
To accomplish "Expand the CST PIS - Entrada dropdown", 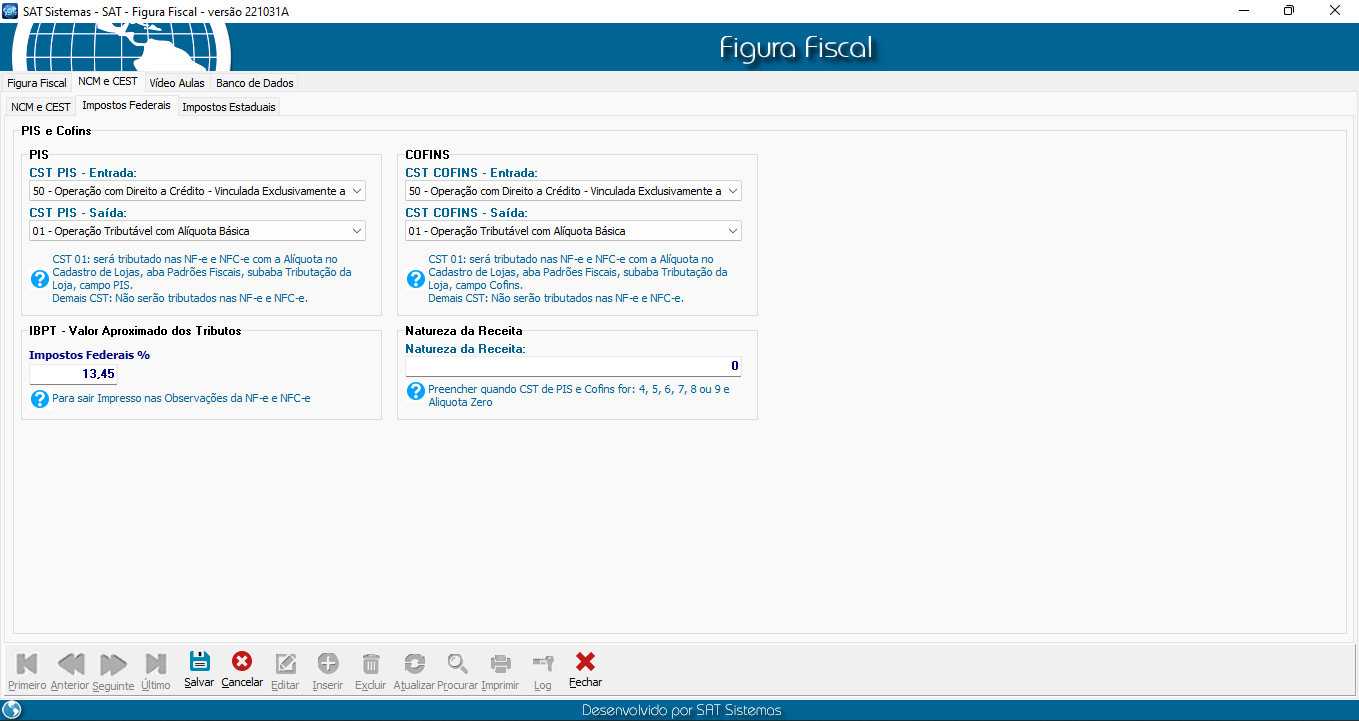I will [x=357, y=191].
